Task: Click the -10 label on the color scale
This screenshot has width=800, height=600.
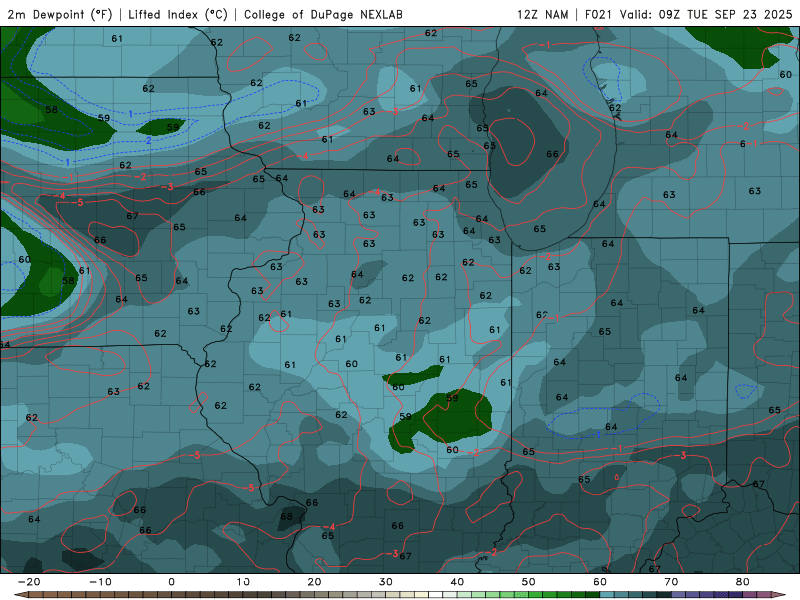Action: pyautogui.click(x=100, y=582)
